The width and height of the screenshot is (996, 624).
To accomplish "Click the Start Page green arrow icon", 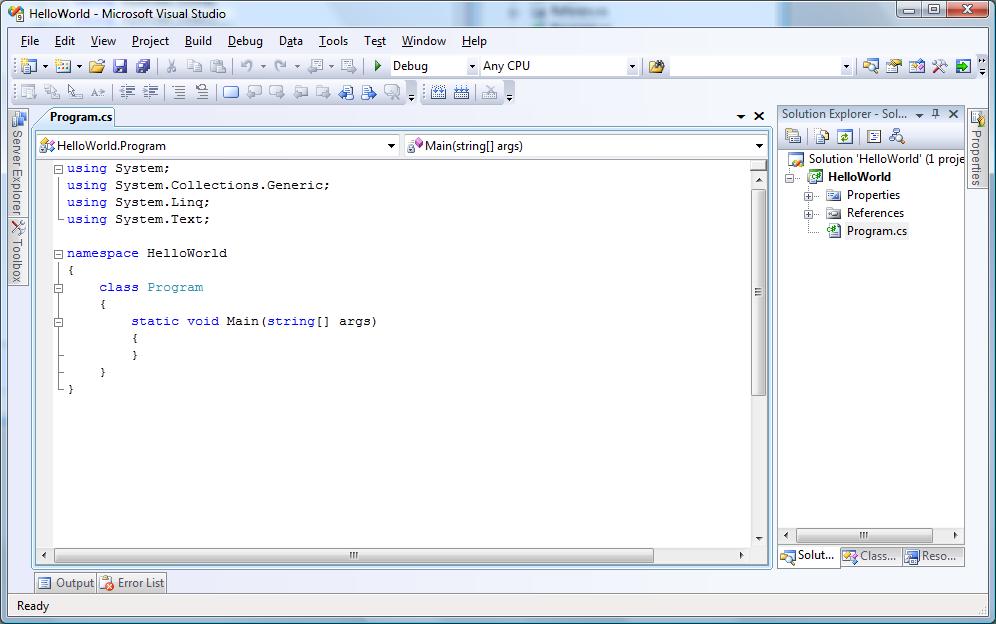I will coord(963,66).
